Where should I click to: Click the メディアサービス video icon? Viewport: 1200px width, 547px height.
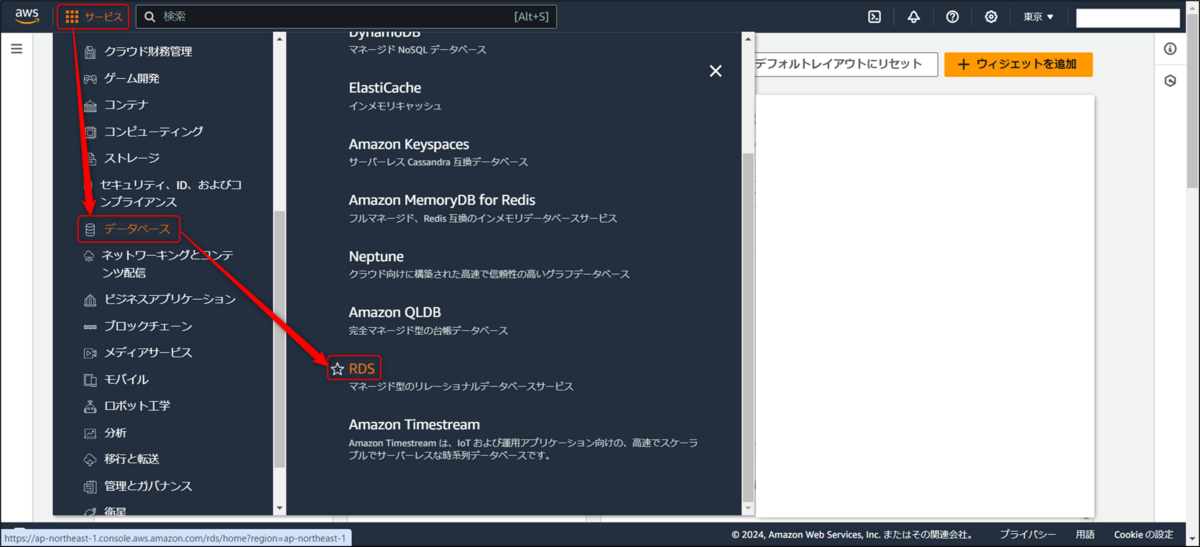[x=90, y=353]
